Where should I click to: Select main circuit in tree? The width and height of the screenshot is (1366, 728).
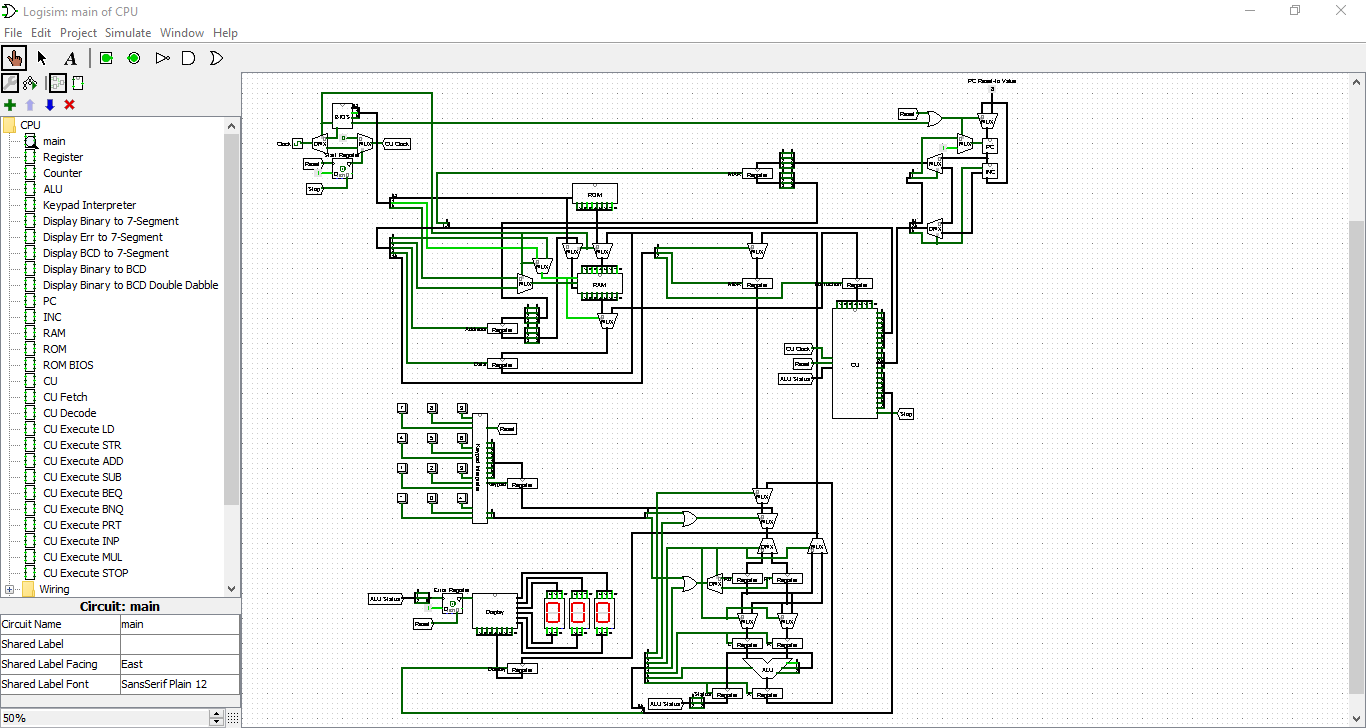(54, 141)
